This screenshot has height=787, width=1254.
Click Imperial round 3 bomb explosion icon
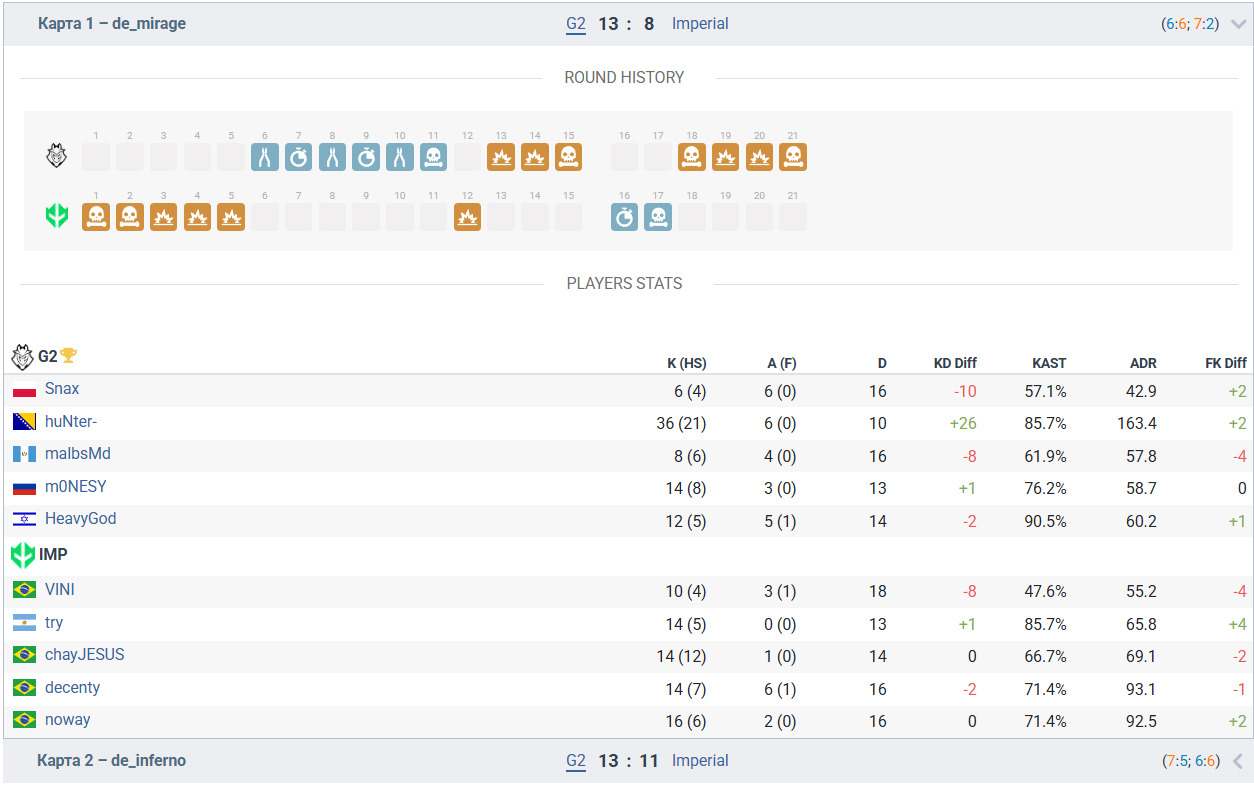[164, 217]
